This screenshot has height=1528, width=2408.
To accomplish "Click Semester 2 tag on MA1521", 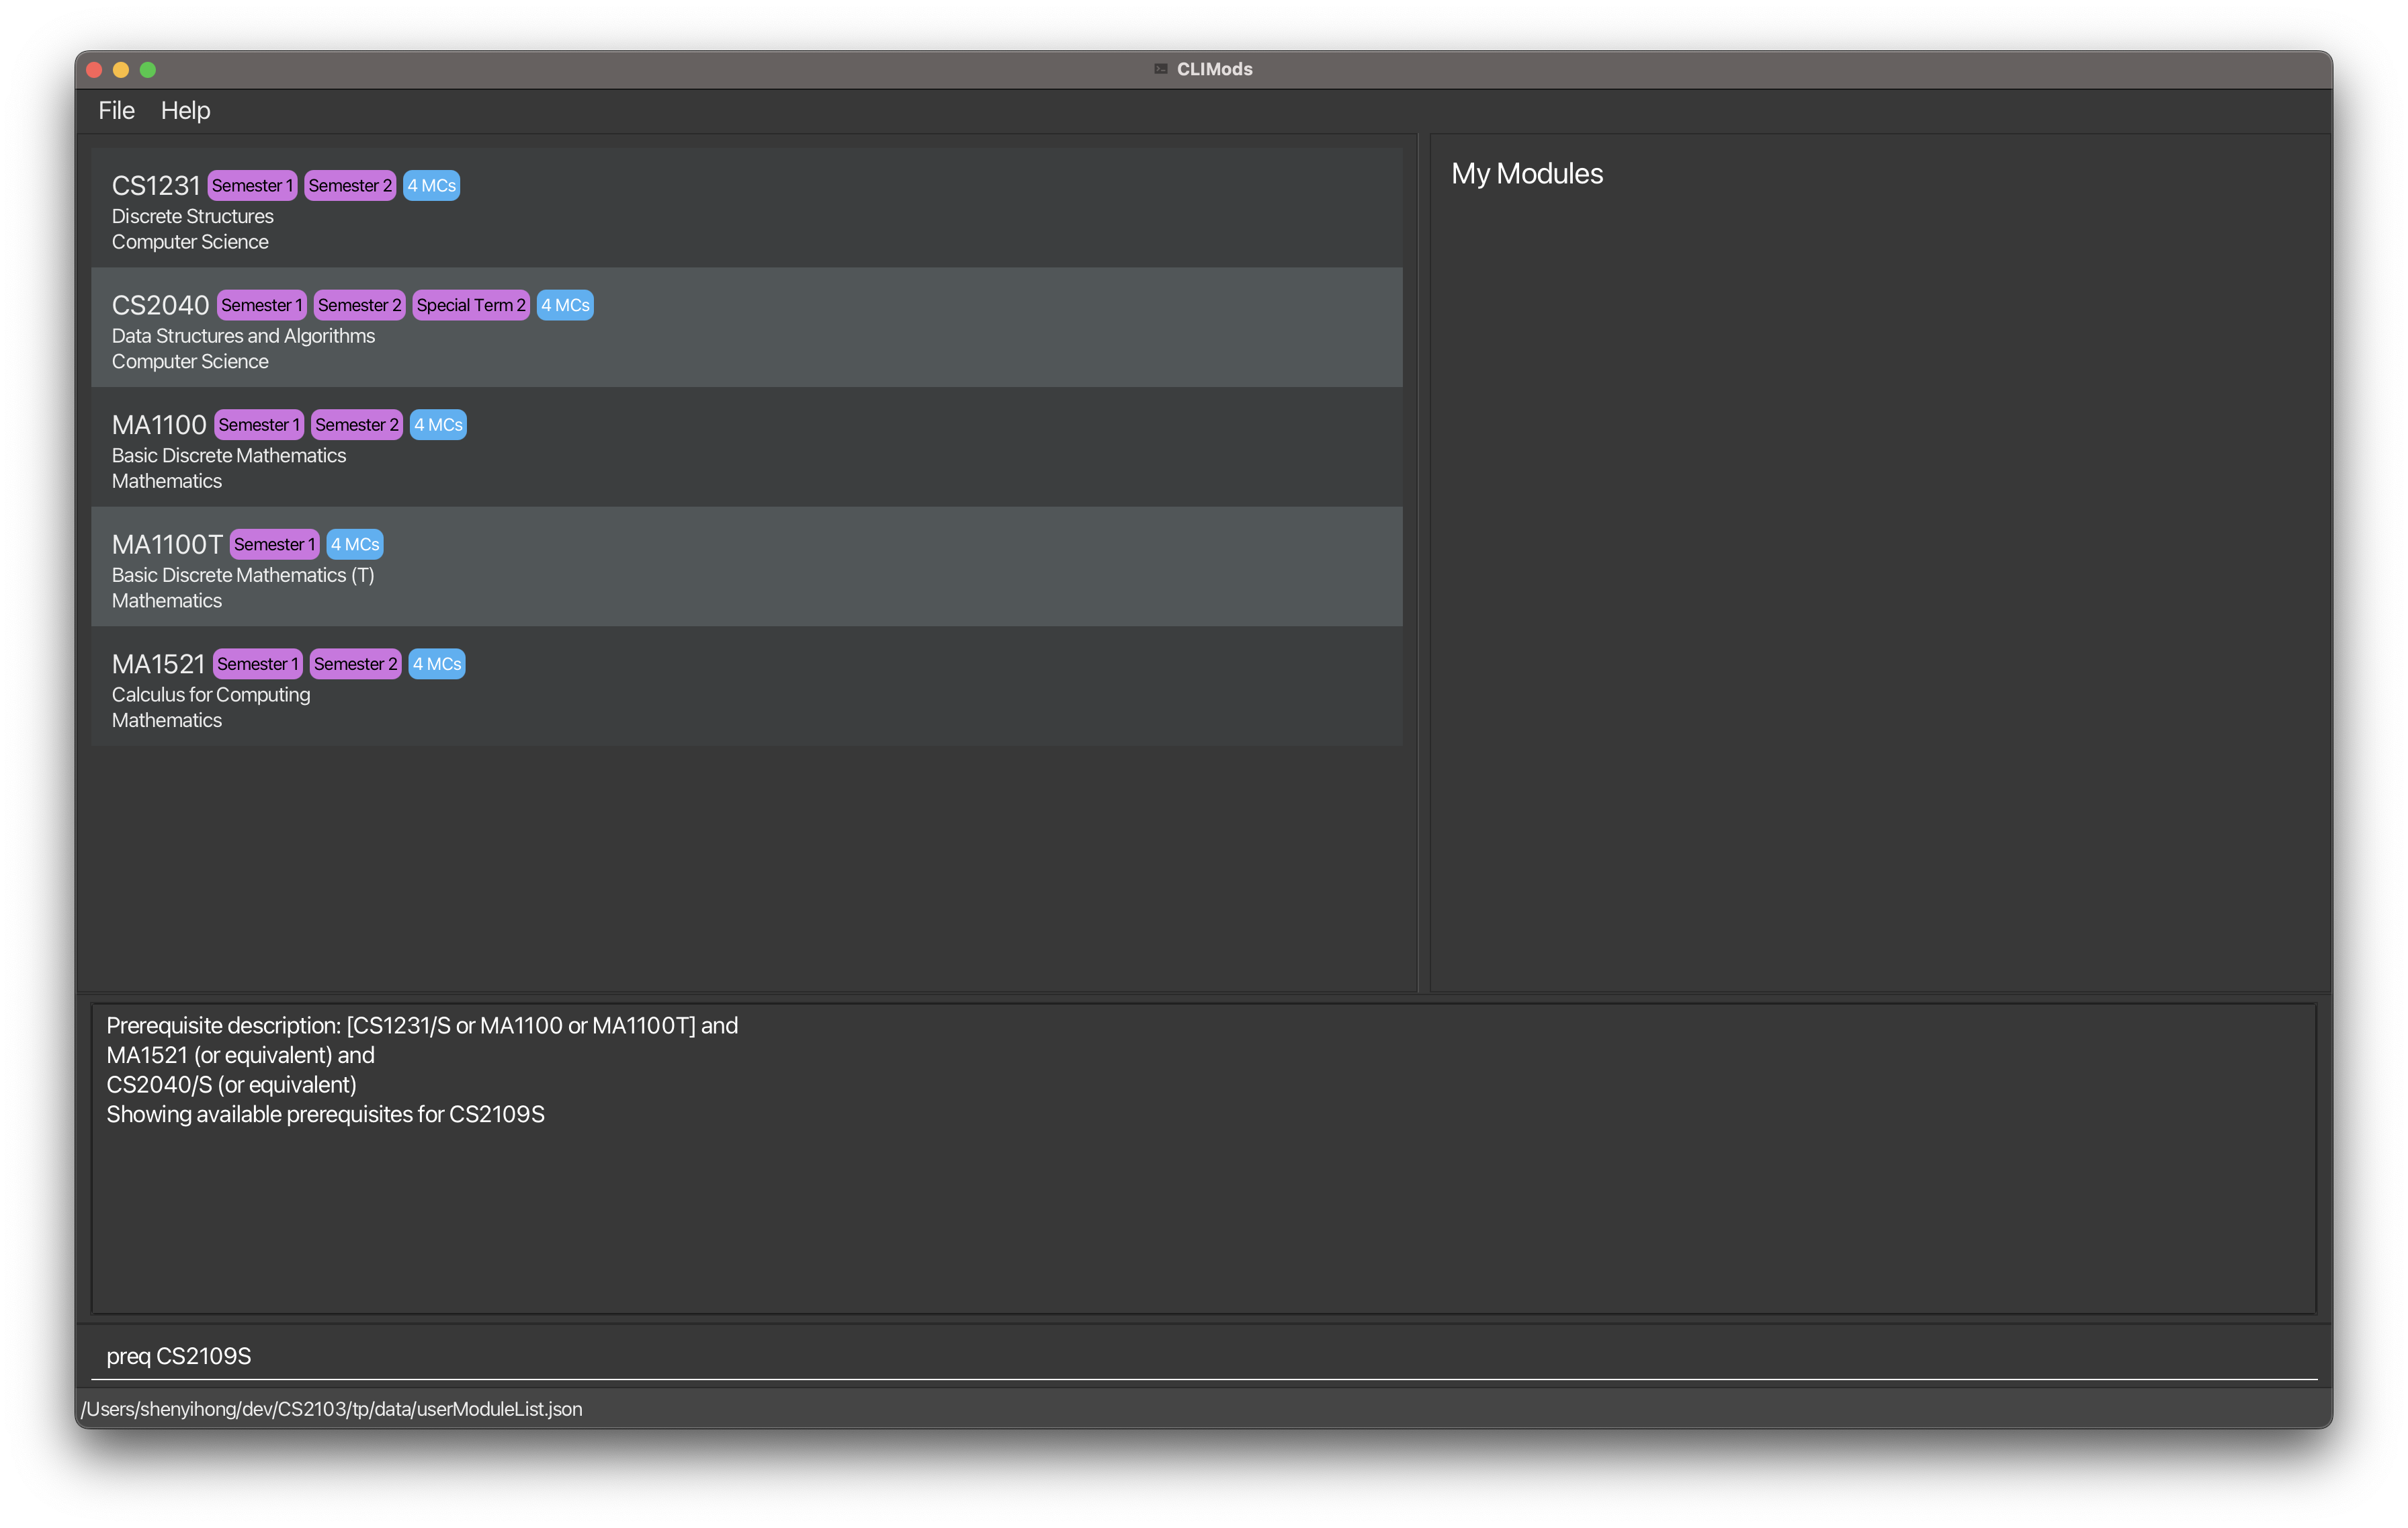I will click(355, 664).
